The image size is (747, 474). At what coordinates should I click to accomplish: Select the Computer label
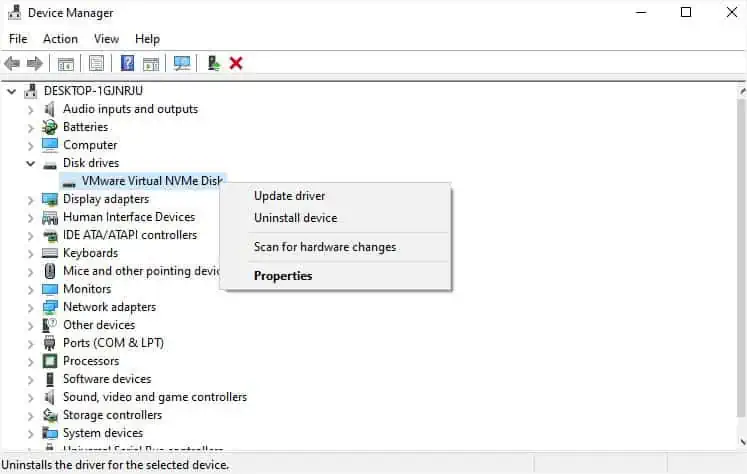coord(90,145)
